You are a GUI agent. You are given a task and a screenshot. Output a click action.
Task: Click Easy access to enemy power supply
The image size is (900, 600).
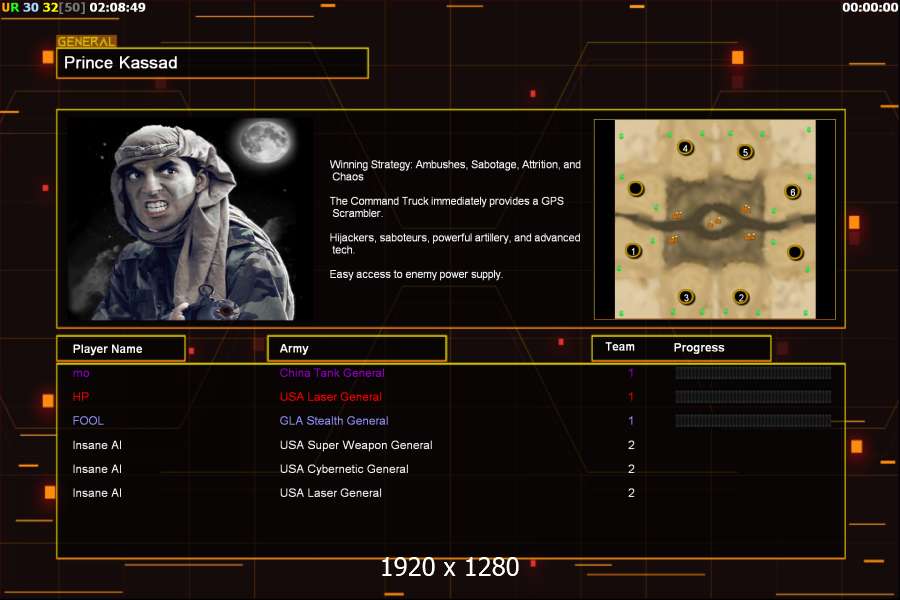pyautogui.click(x=416, y=274)
